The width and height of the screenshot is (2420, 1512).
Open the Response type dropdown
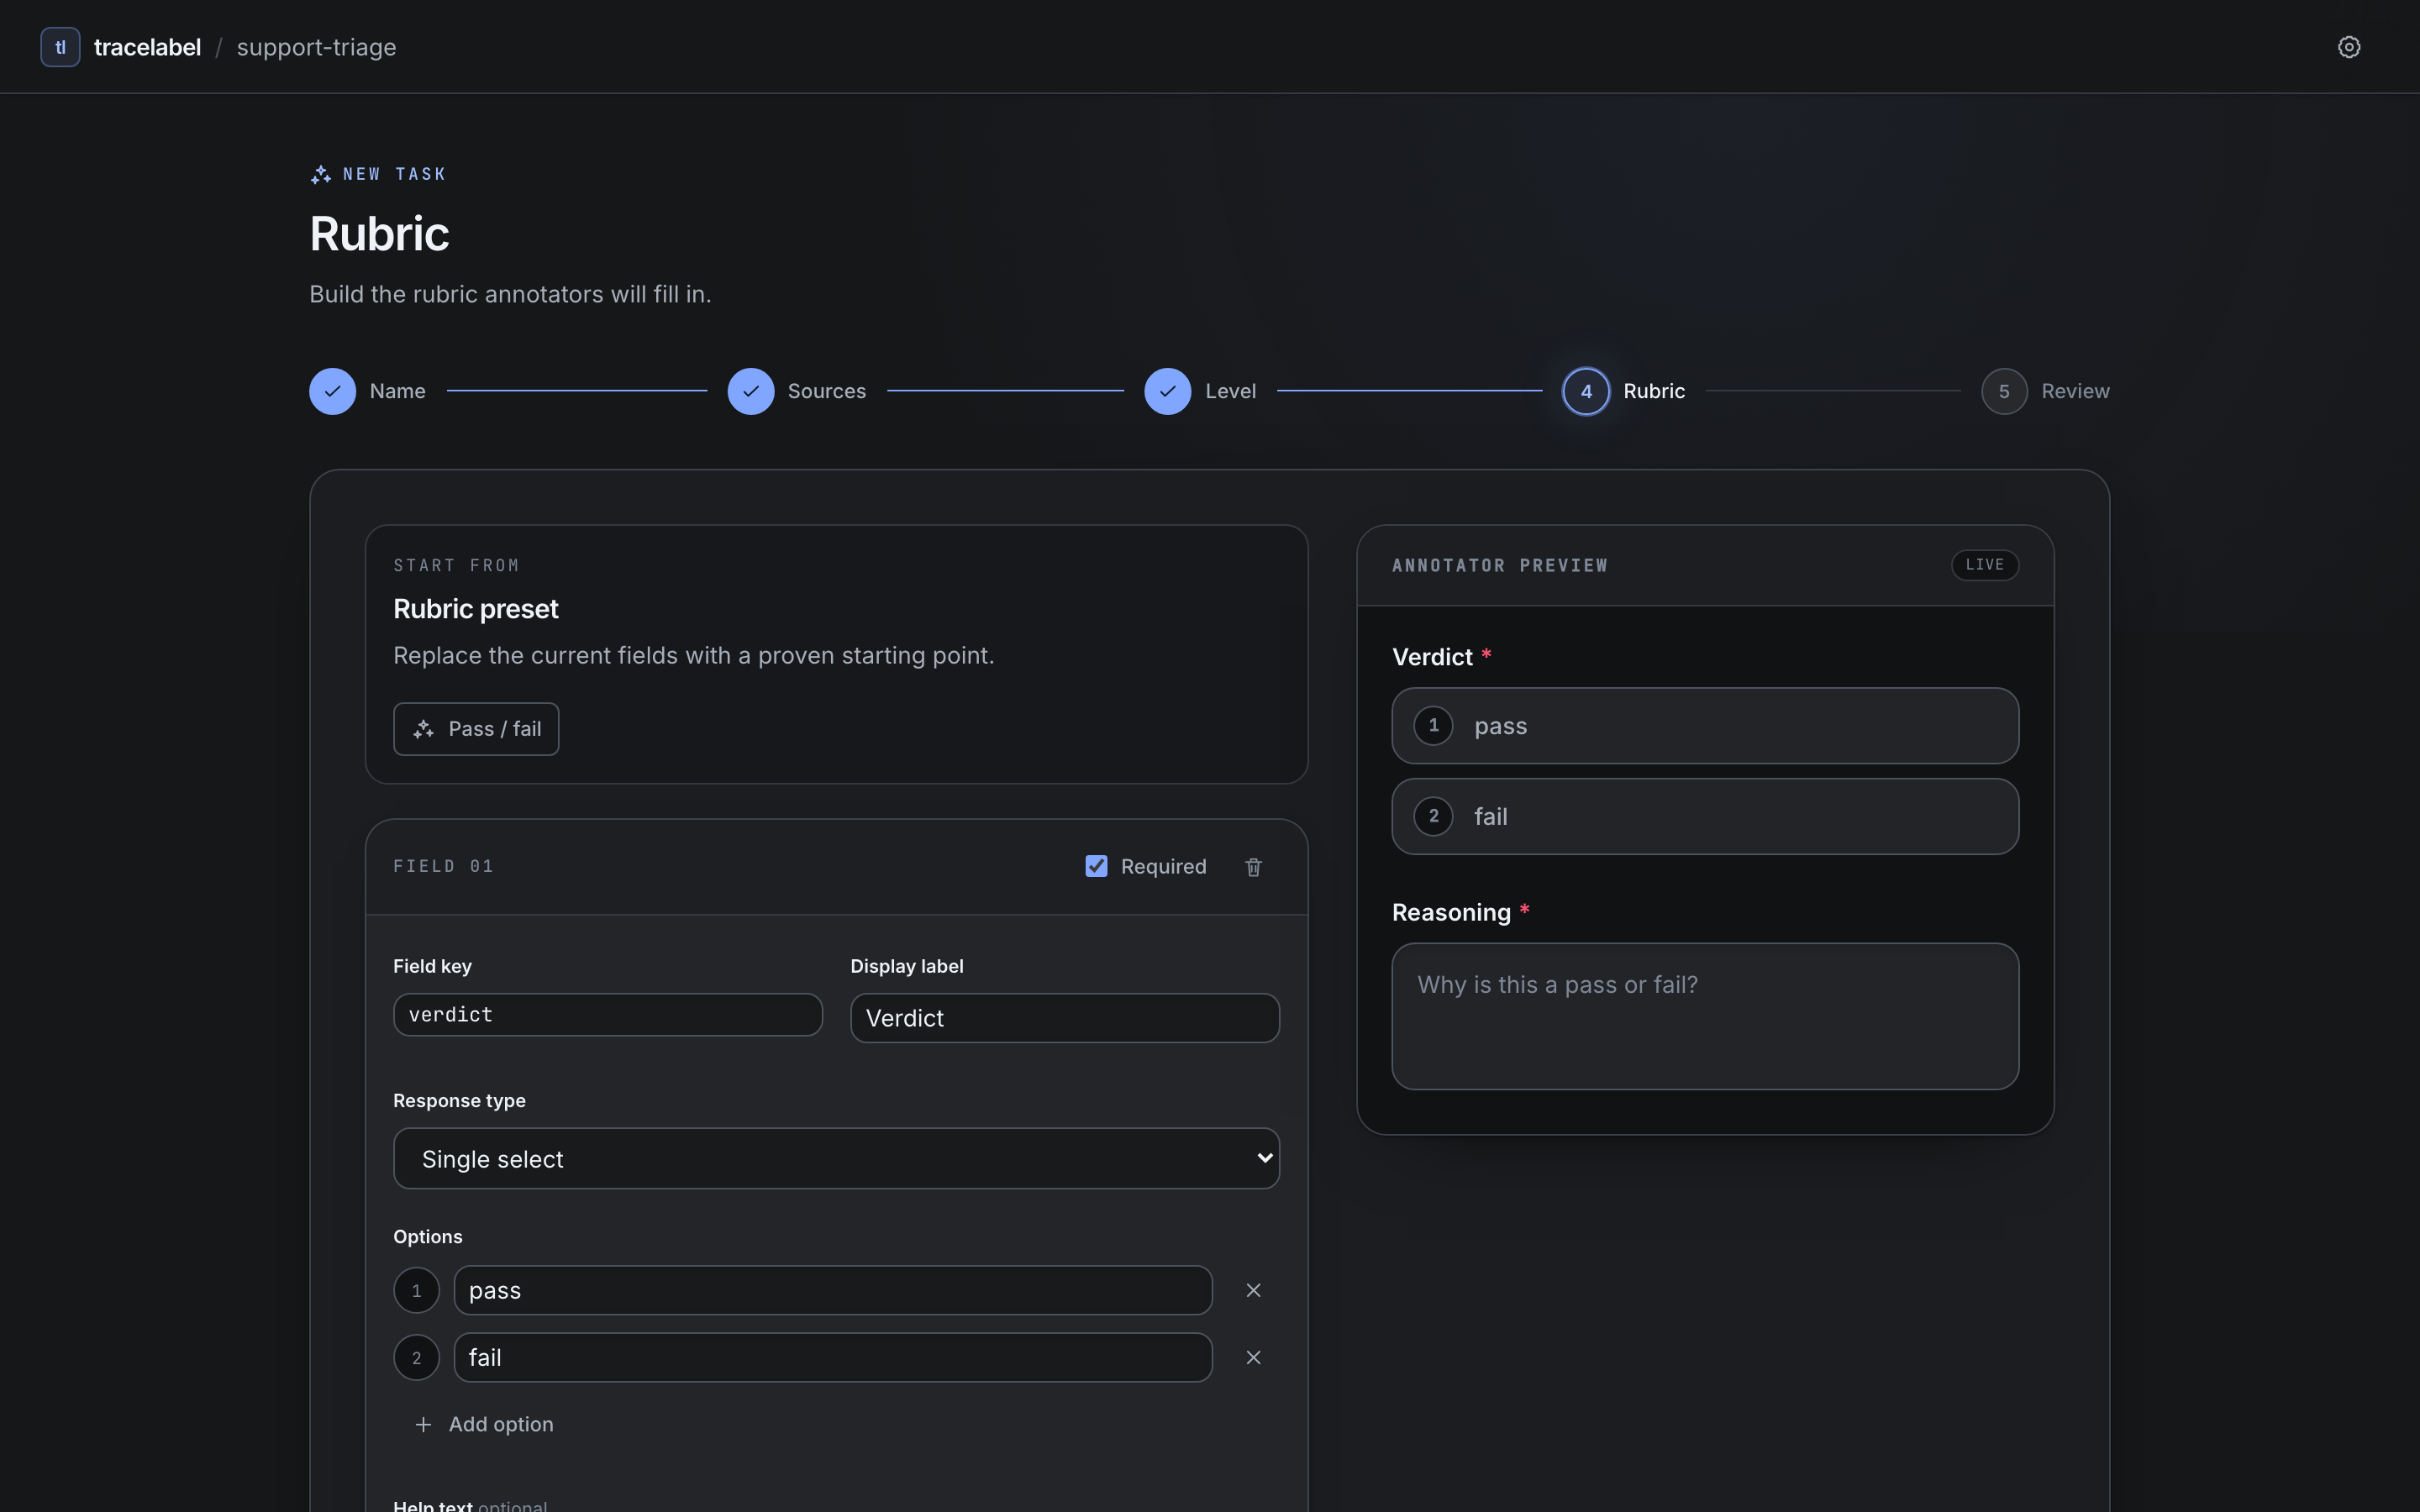(836, 1158)
